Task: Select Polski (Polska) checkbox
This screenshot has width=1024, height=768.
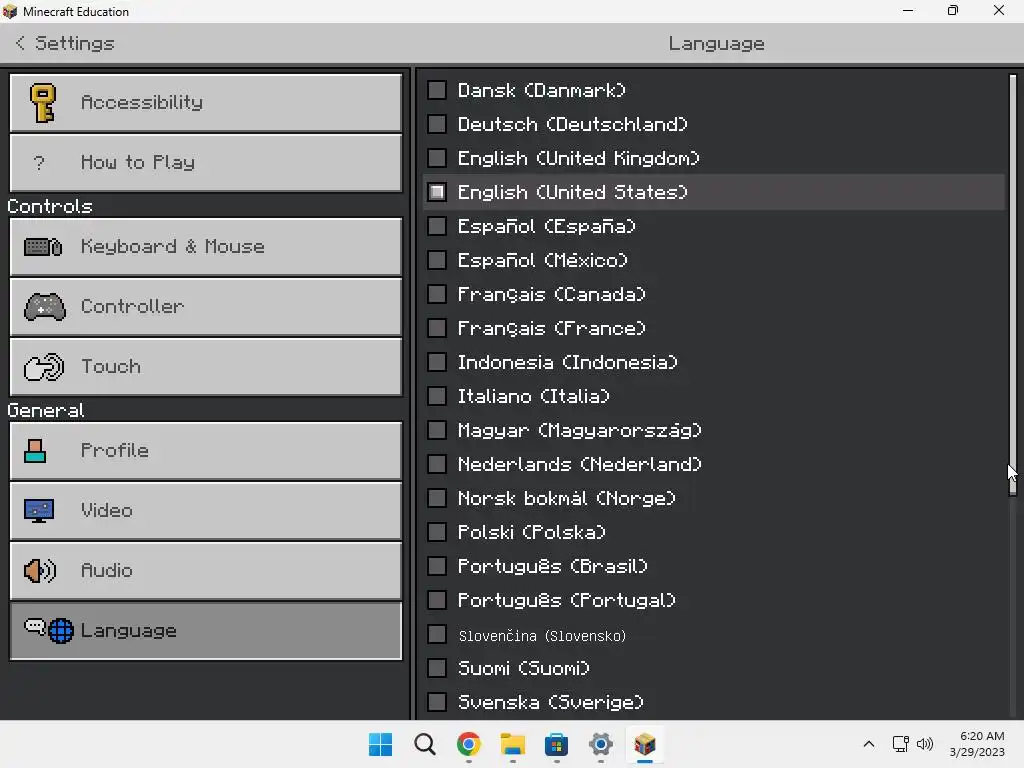Action: click(437, 532)
